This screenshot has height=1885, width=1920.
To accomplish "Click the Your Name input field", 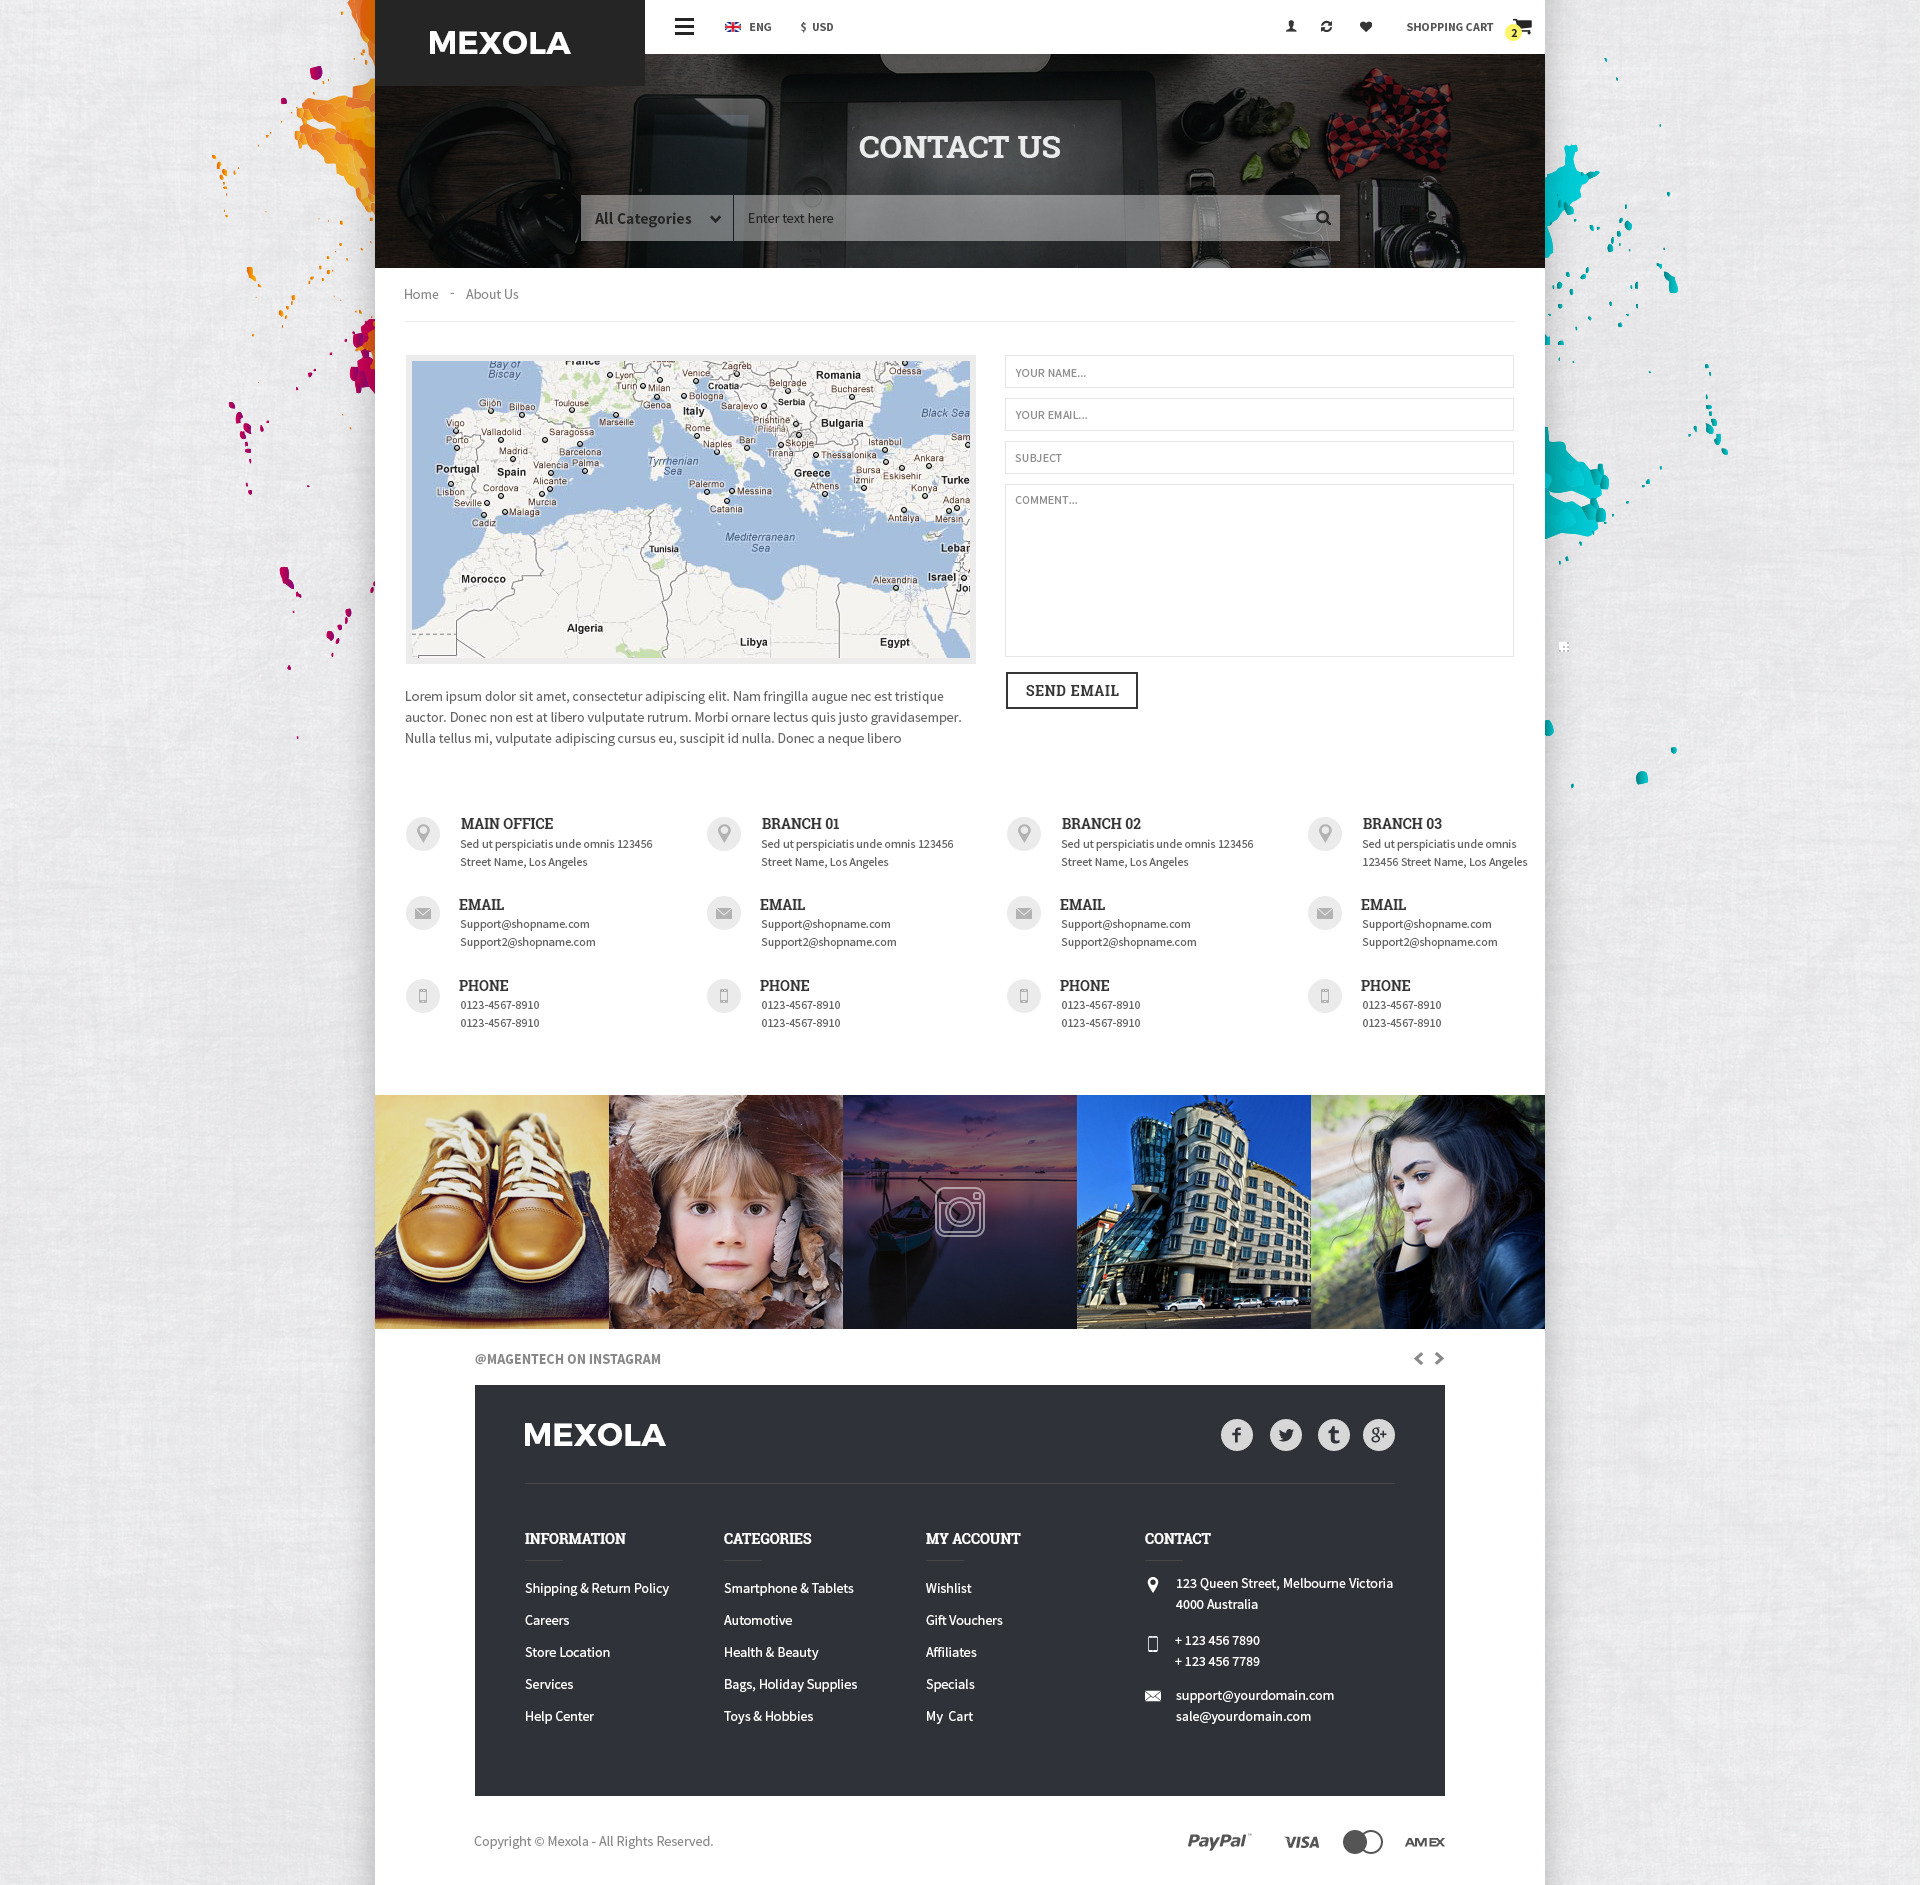I will pos(1258,372).
